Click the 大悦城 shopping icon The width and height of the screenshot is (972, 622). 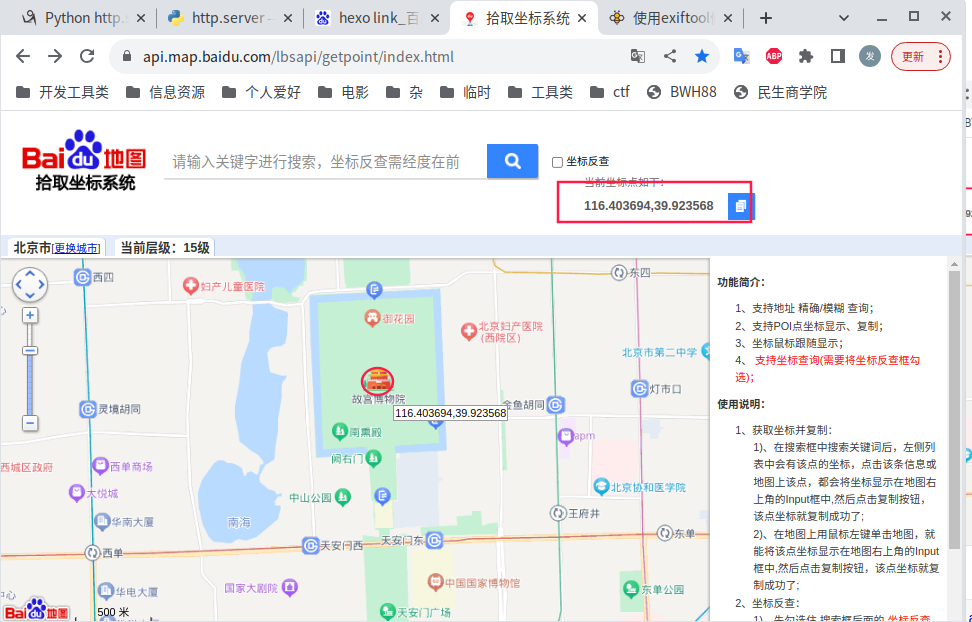[76, 493]
